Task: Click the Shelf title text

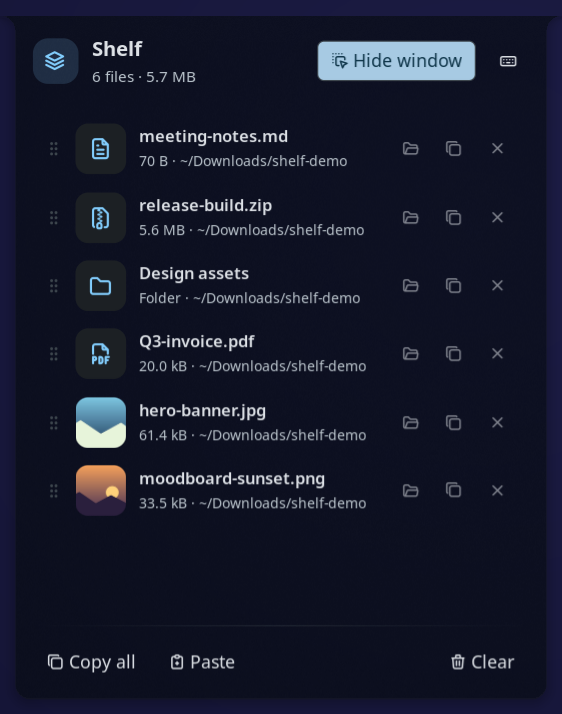Action: click(x=117, y=49)
